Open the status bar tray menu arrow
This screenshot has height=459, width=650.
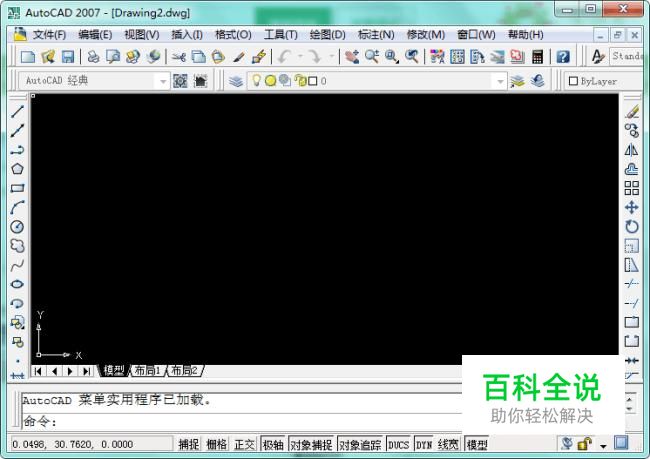[603, 446]
